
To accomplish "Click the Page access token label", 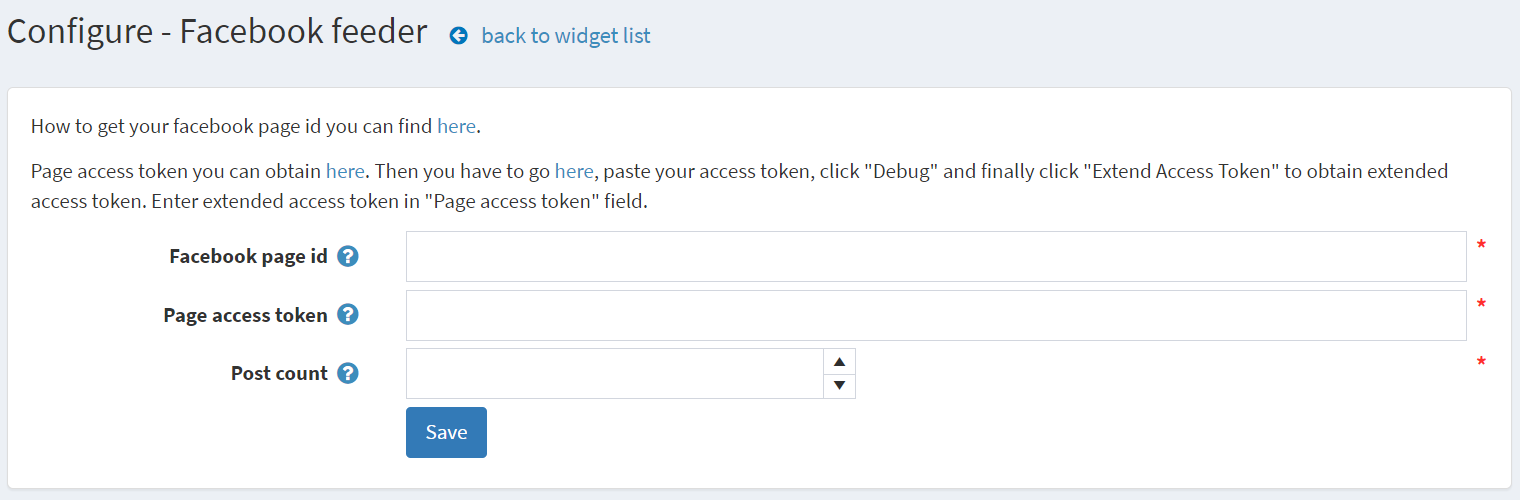I will [x=246, y=315].
